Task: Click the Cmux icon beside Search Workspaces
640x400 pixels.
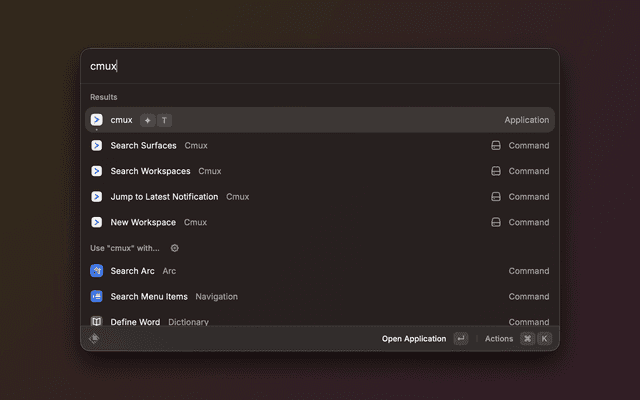Action: [97, 171]
